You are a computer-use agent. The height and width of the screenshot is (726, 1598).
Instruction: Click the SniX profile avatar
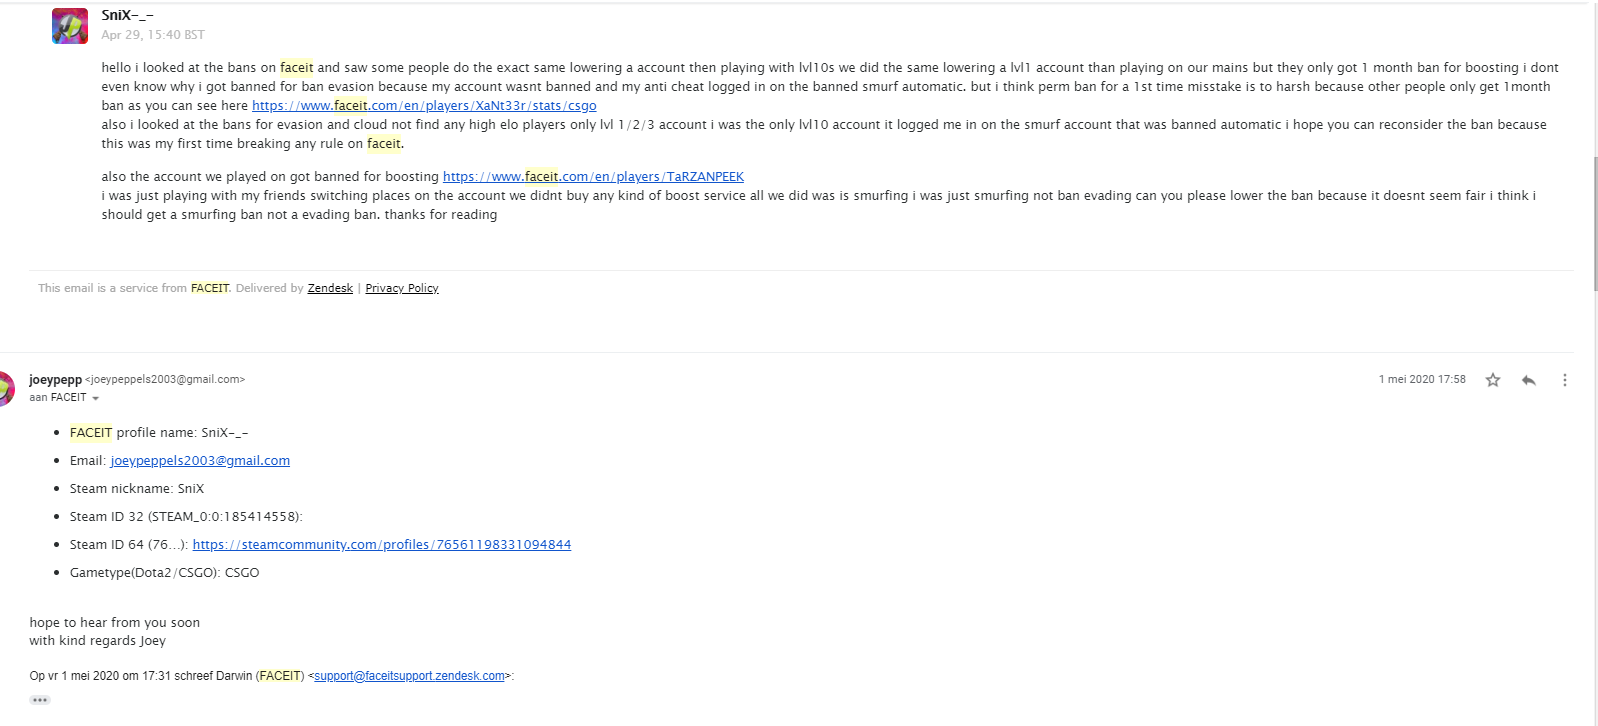[x=70, y=26]
